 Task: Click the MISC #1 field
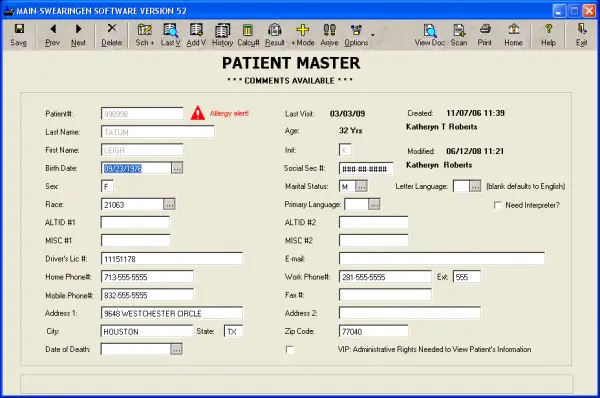(135, 240)
